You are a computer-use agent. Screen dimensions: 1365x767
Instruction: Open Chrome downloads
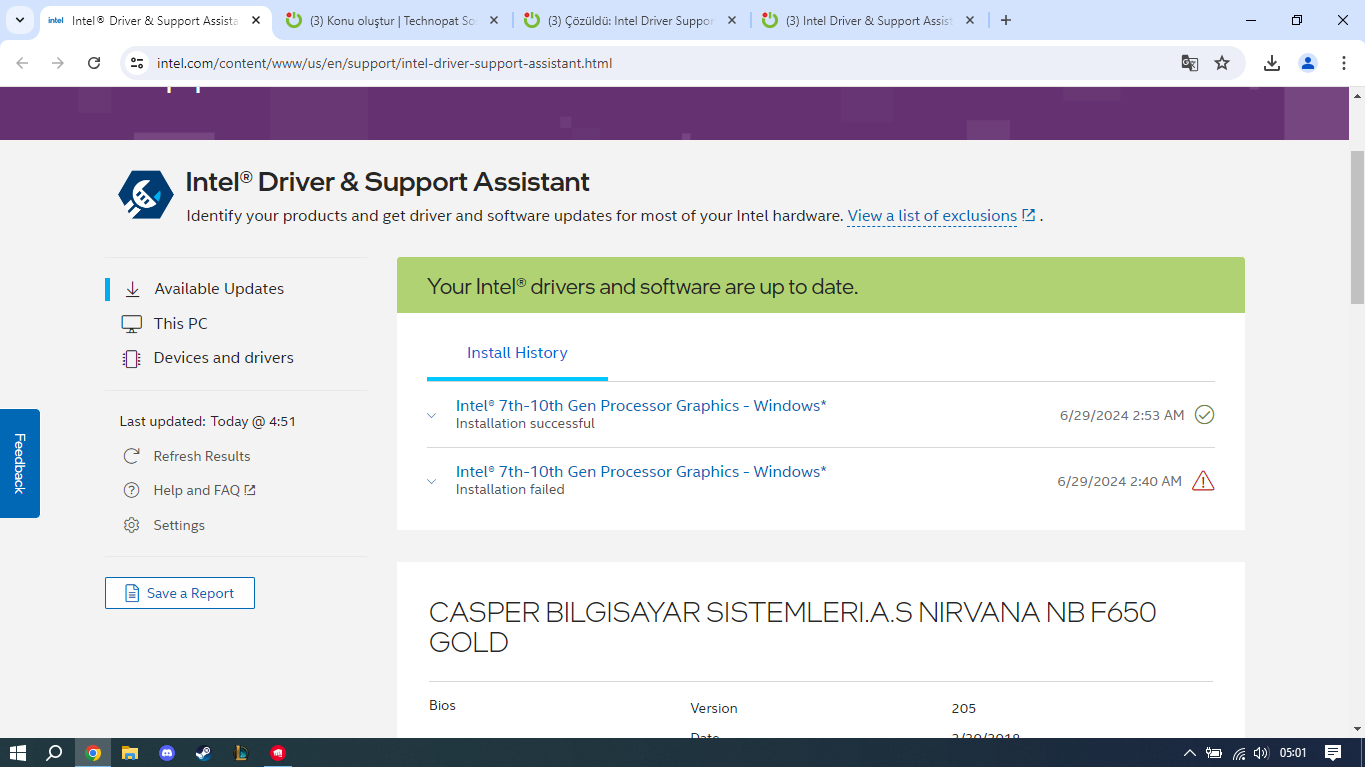1272,63
